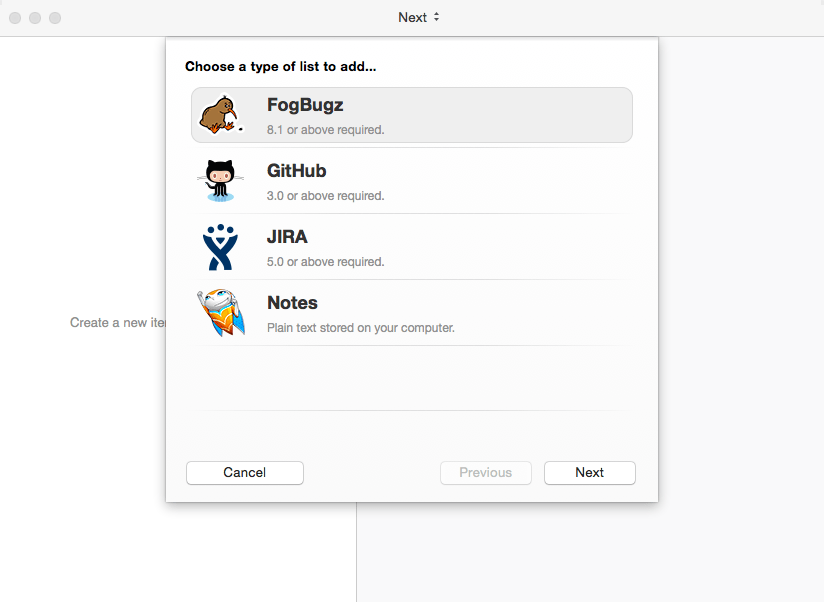Select the FogBugz title text
Viewport: 824px width, 602px height.
pyautogui.click(x=305, y=105)
